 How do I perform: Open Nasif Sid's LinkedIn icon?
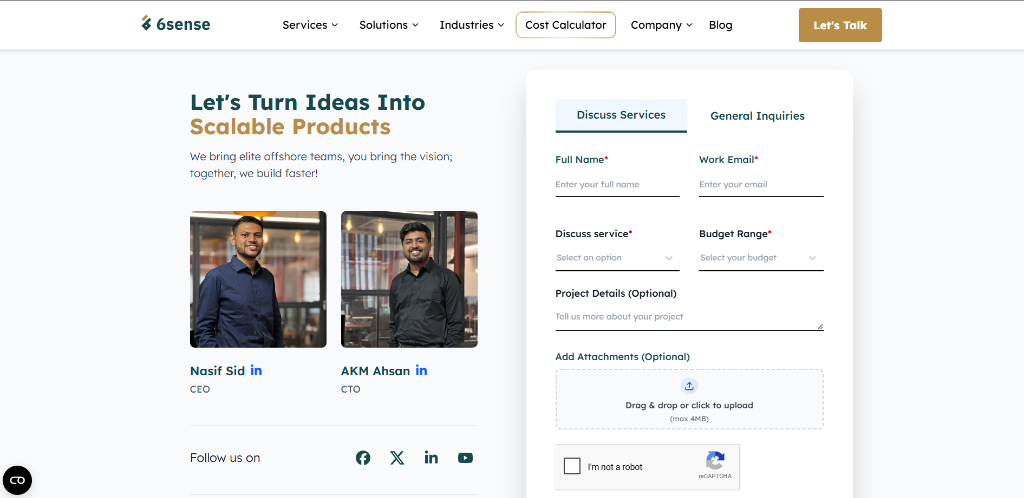tap(256, 370)
